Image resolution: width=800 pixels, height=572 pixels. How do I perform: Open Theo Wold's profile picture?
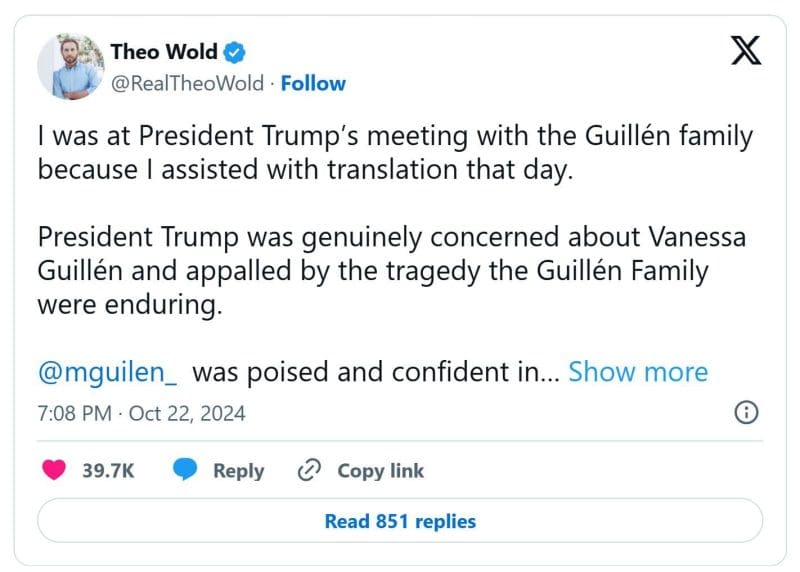[x=70, y=66]
